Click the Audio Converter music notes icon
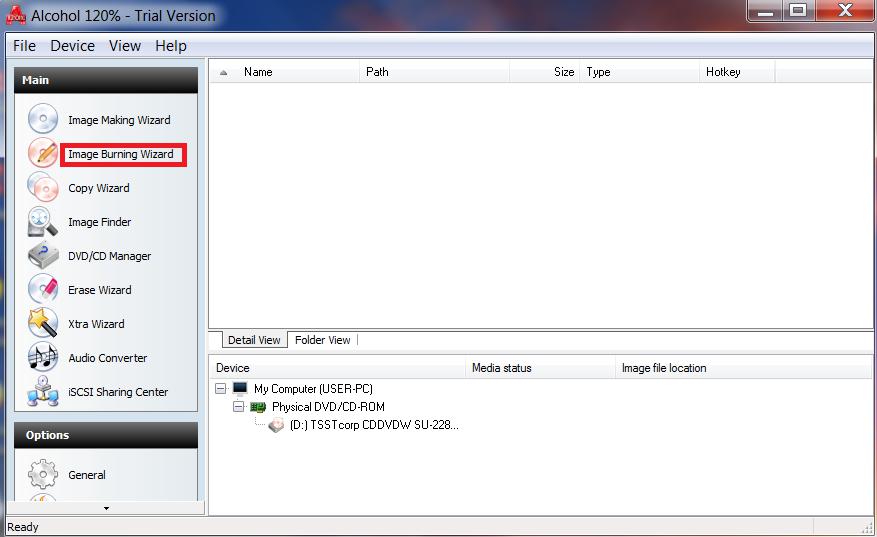 pos(43,357)
